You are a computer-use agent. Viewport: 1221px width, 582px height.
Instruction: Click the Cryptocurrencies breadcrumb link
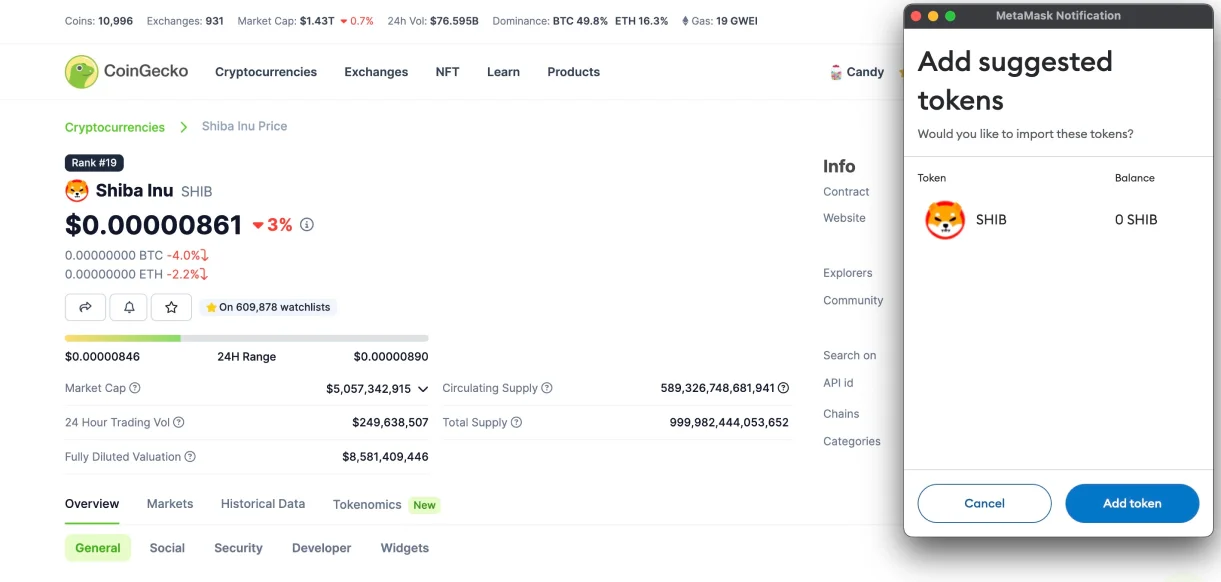click(115, 127)
